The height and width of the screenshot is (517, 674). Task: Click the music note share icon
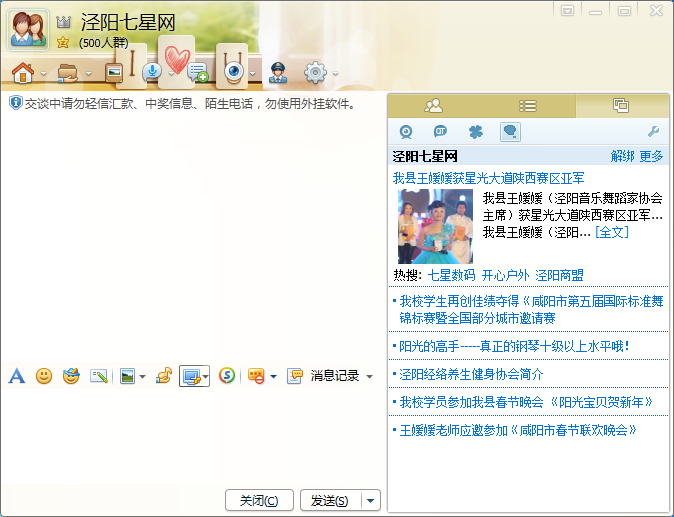[x=164, y=376]
